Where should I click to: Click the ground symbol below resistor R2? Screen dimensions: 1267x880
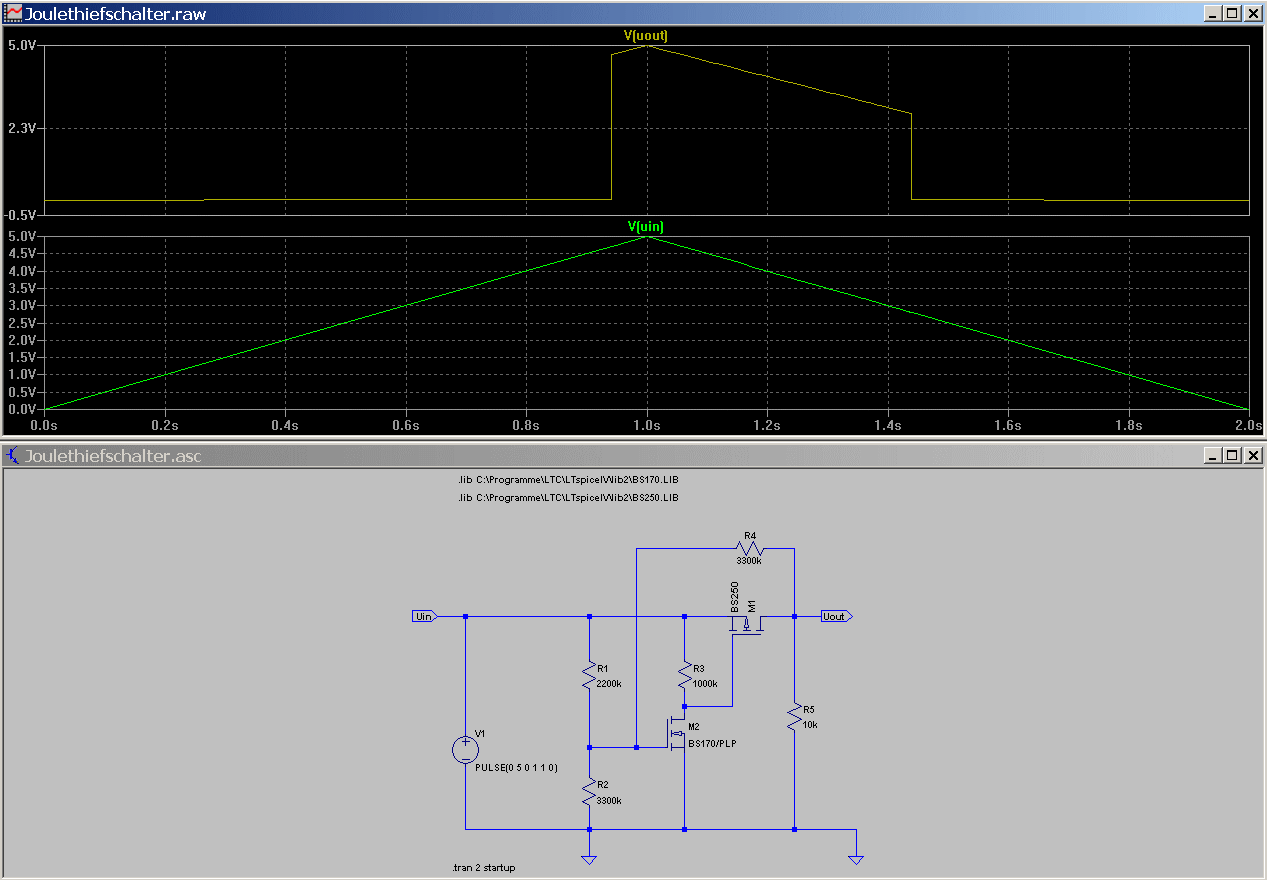pos(590,859)
